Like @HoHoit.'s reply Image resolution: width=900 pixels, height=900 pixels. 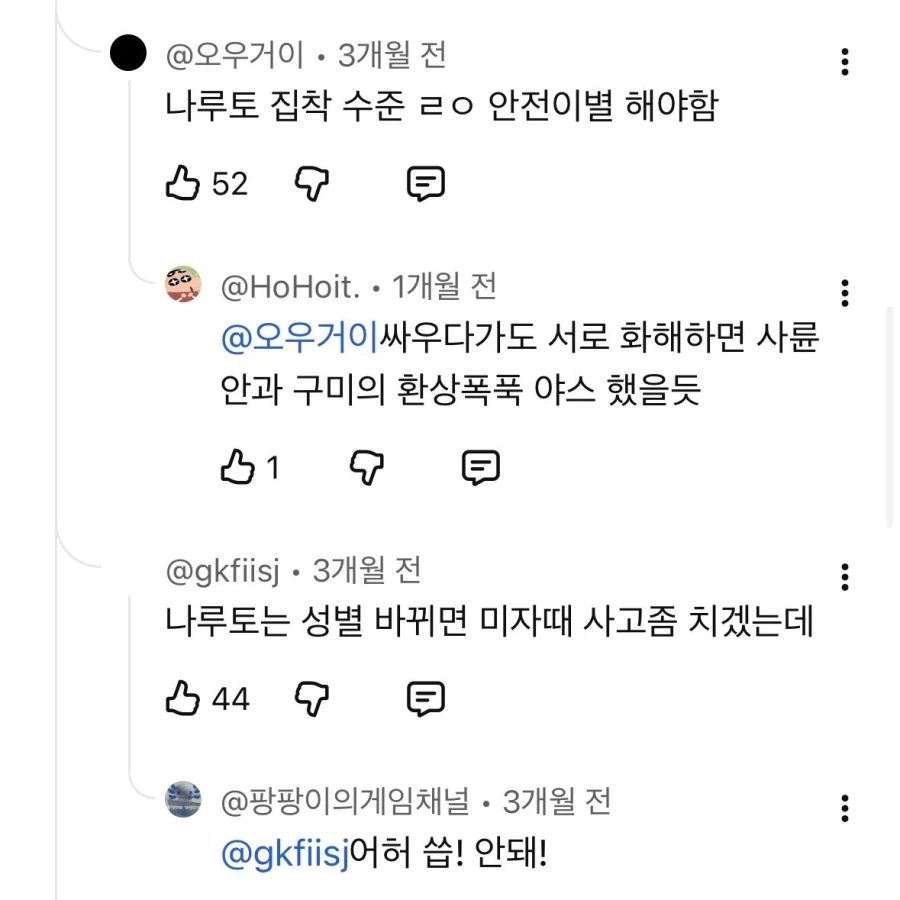240,466
